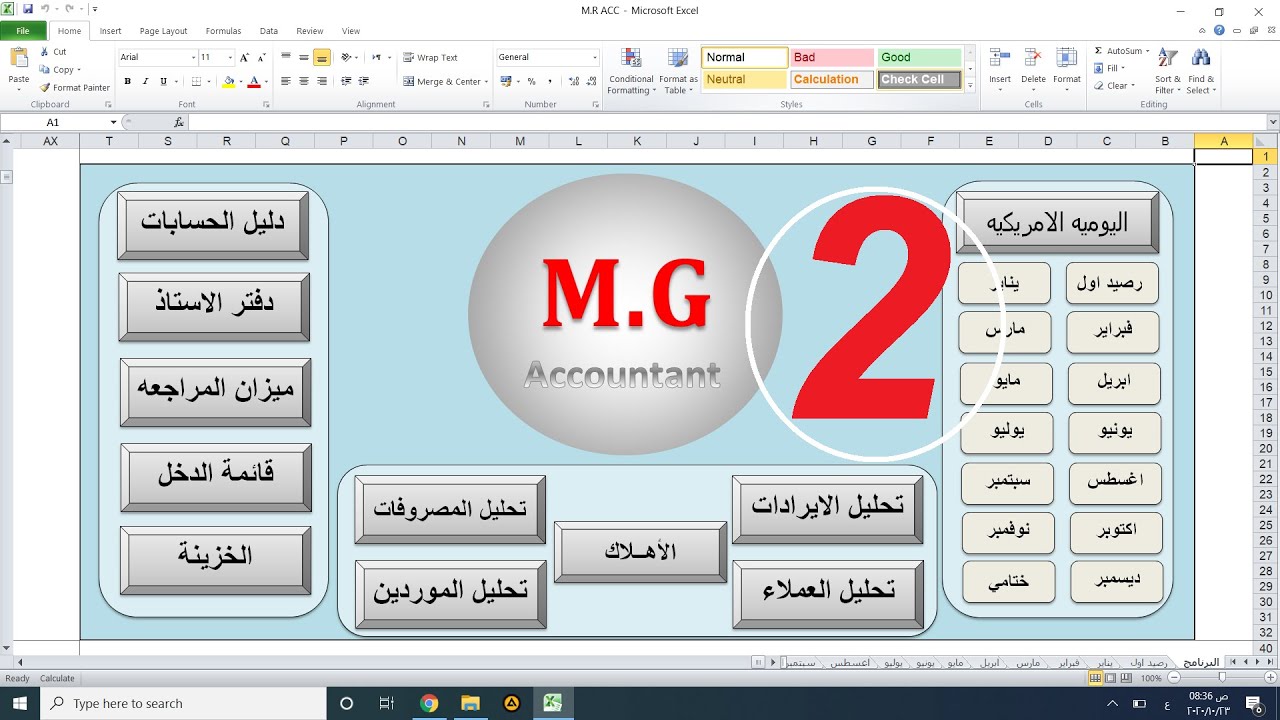Click the AutoSum sigma icon
Image resolution: width=1280 pixels, height=720 pixels.
(x=1098, y=51)
